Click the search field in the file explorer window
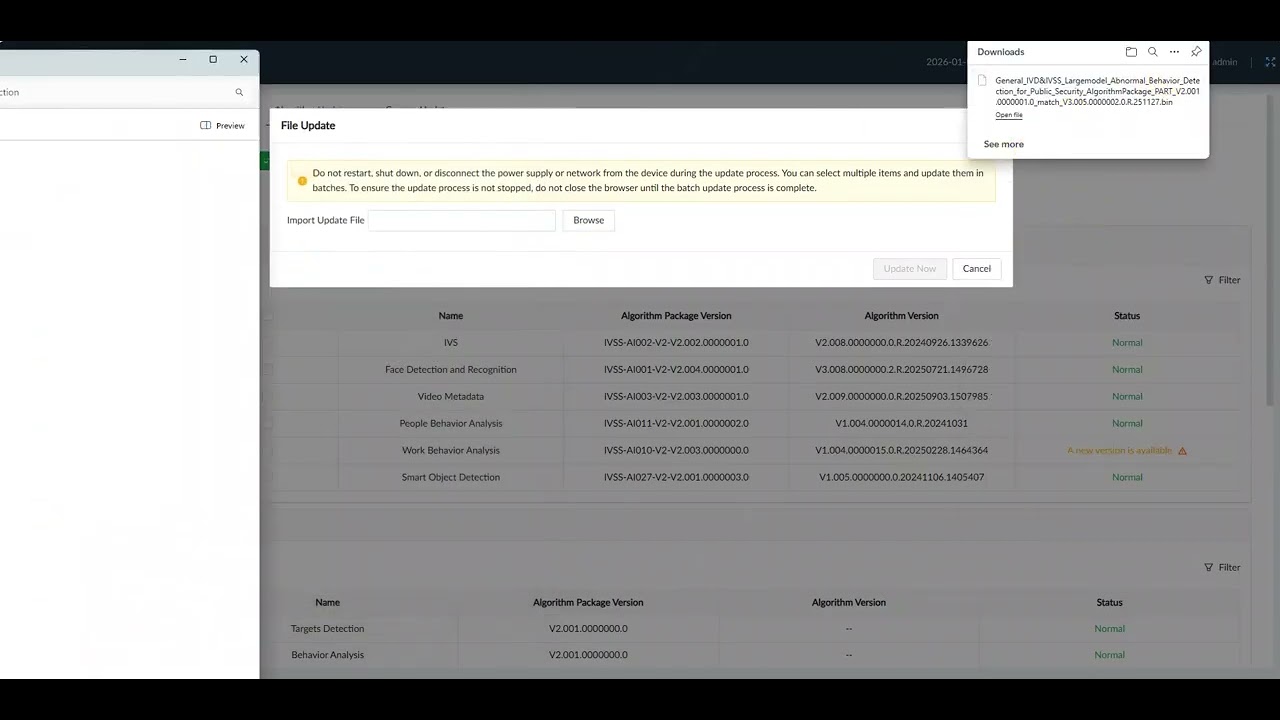Screen dimensions: 1280x720 pyautogui.click(x=124, y=92)
